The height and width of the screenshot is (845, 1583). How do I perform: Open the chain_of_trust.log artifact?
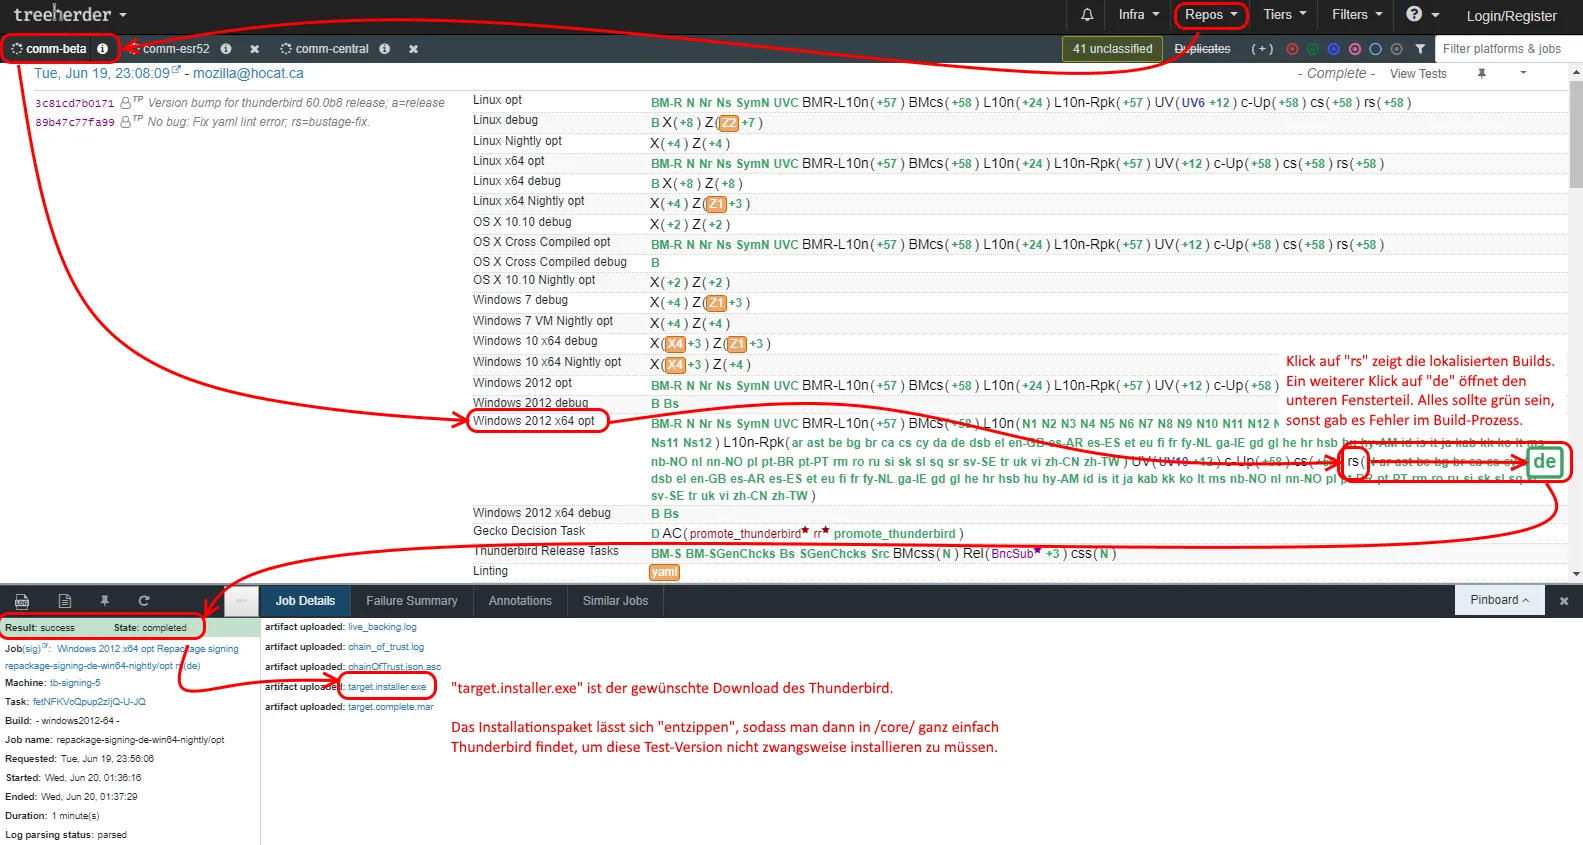pos(386,647)
